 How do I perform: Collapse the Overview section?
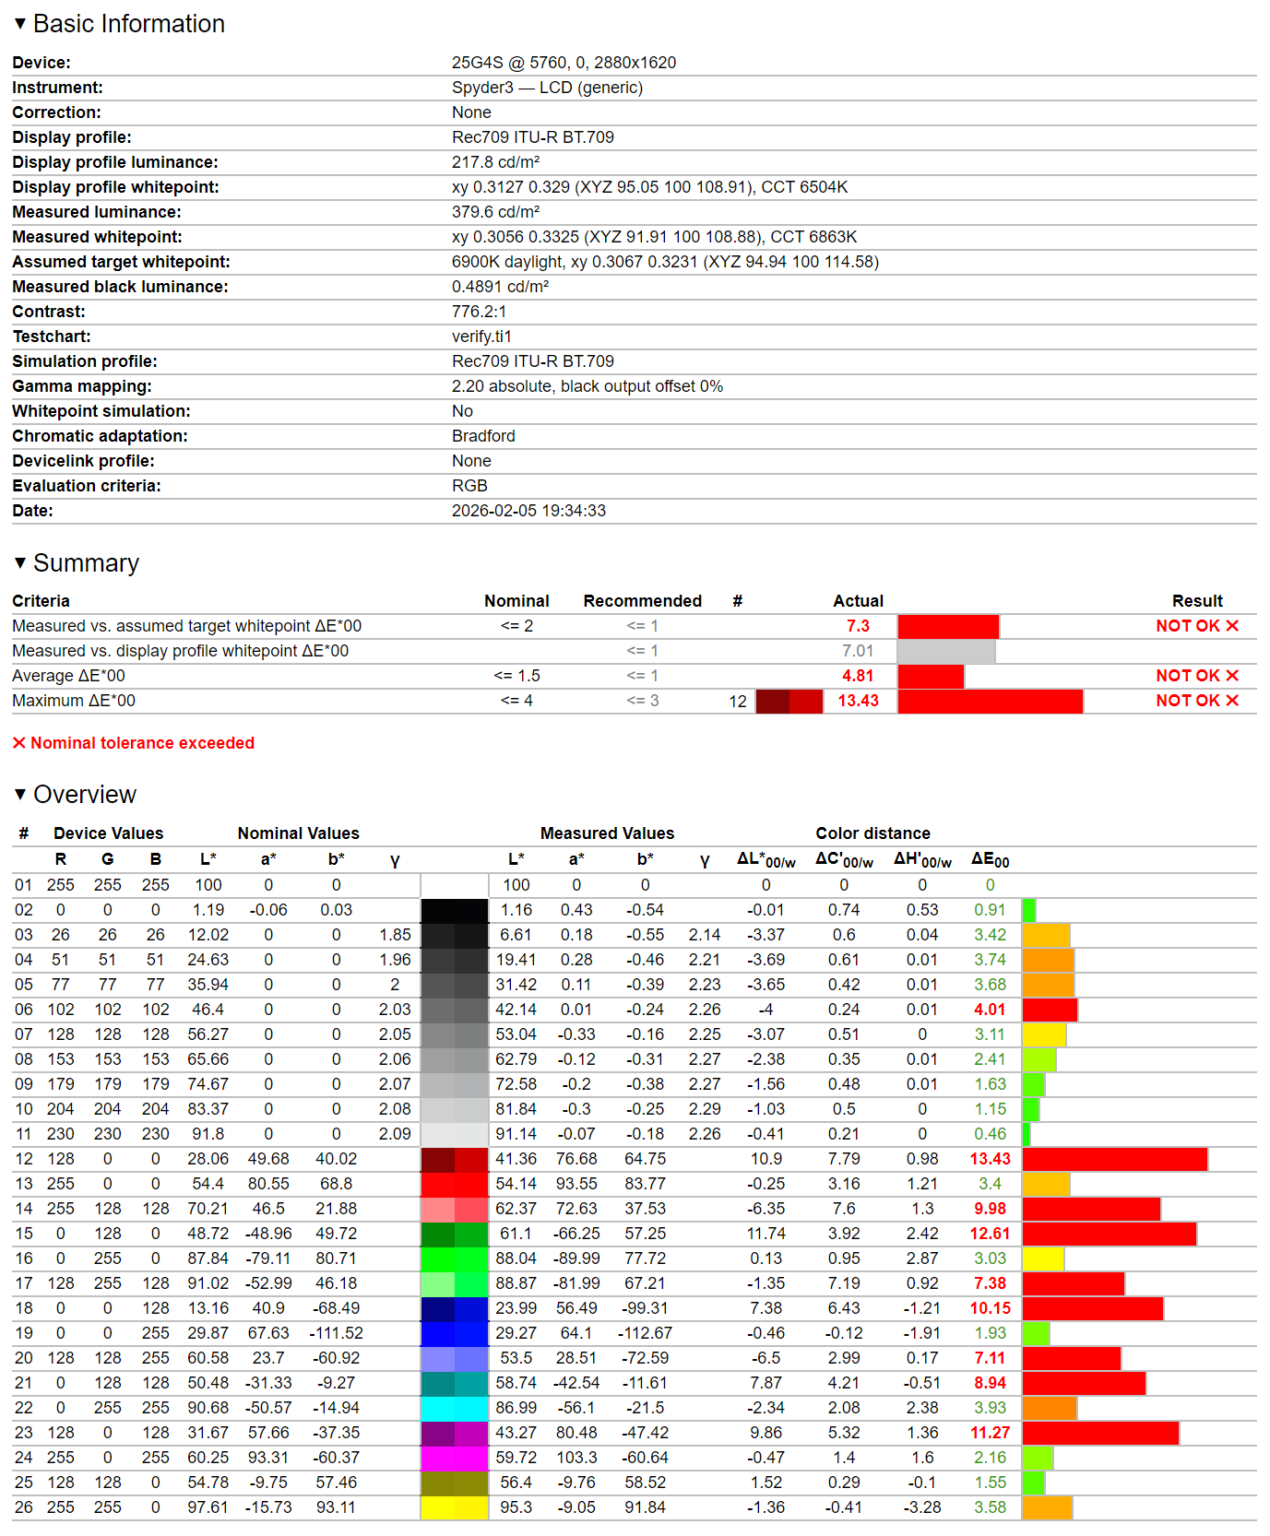click(x=20, y=794)
